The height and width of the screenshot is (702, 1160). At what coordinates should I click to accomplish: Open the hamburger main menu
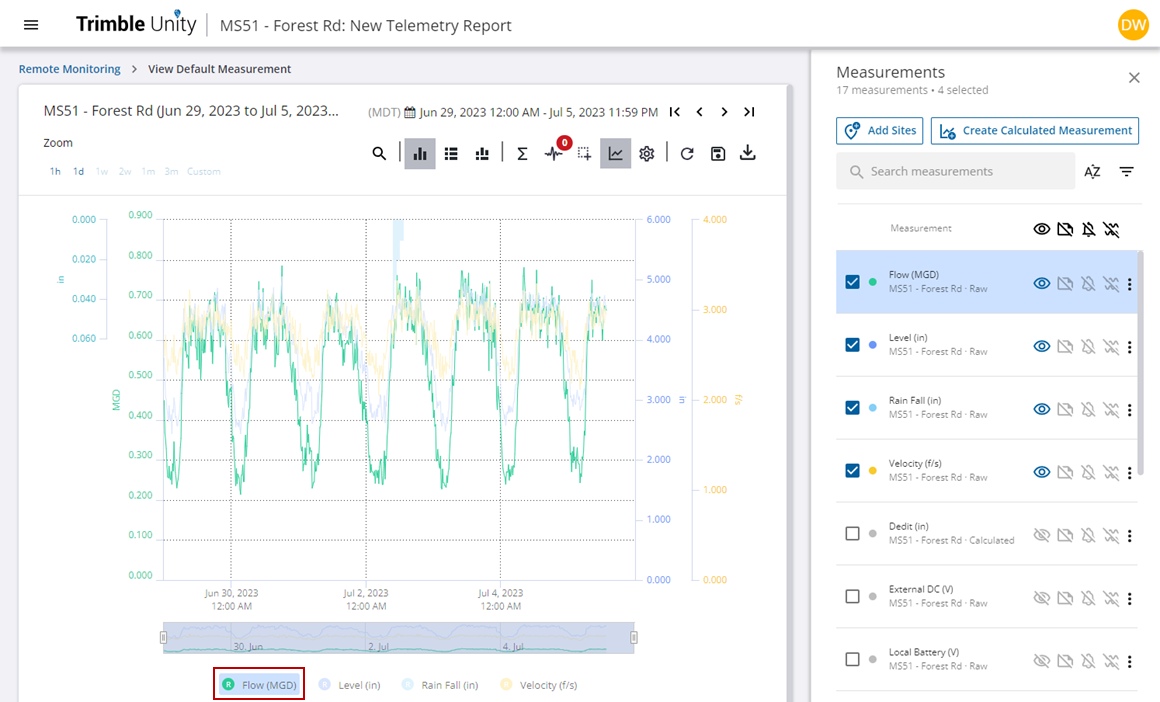[31, 25]
